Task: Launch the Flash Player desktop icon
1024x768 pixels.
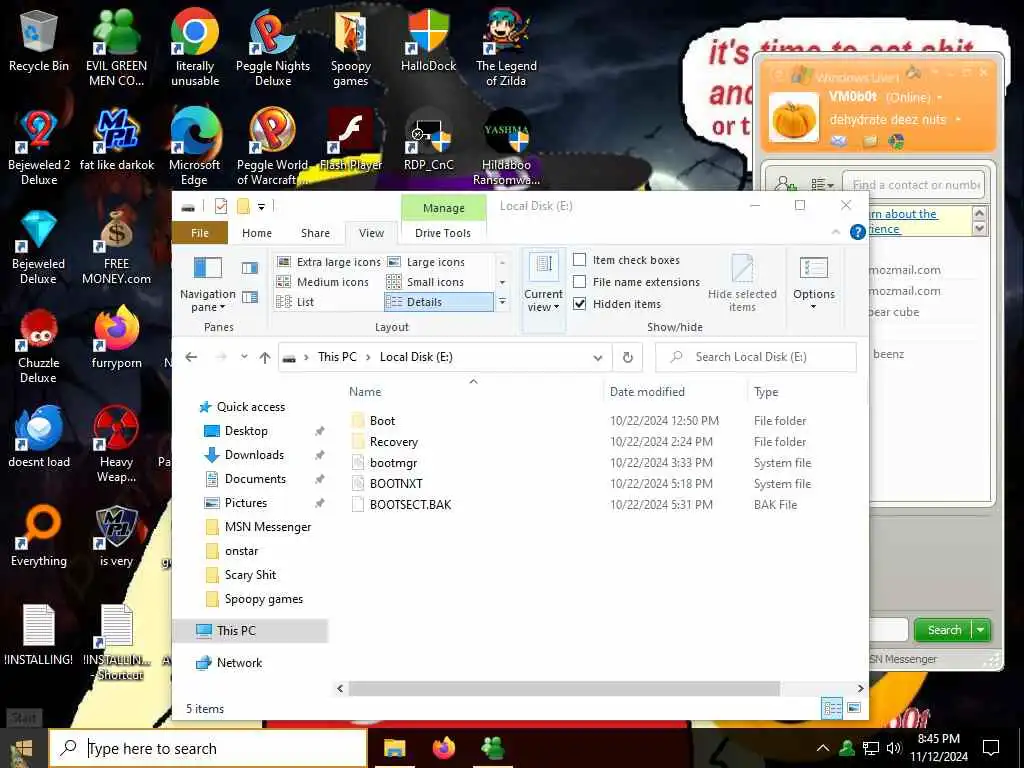Action: click(351, 140)
